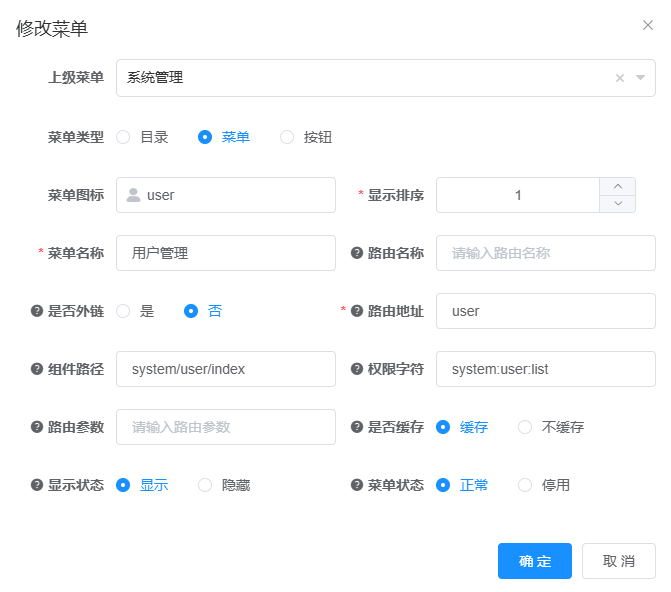Clear the 上级菜单 selection with x icon
The width and height of the screenshot is (671, 592).
point(620,78)
